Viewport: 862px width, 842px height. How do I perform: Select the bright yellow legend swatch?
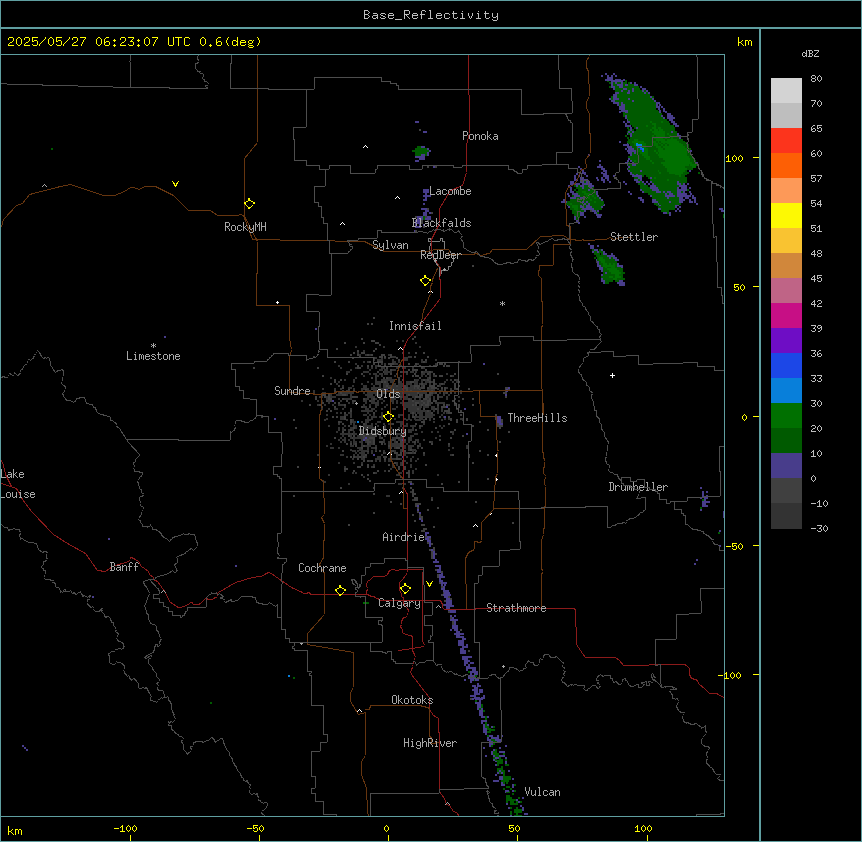click(x=786, y=215)
